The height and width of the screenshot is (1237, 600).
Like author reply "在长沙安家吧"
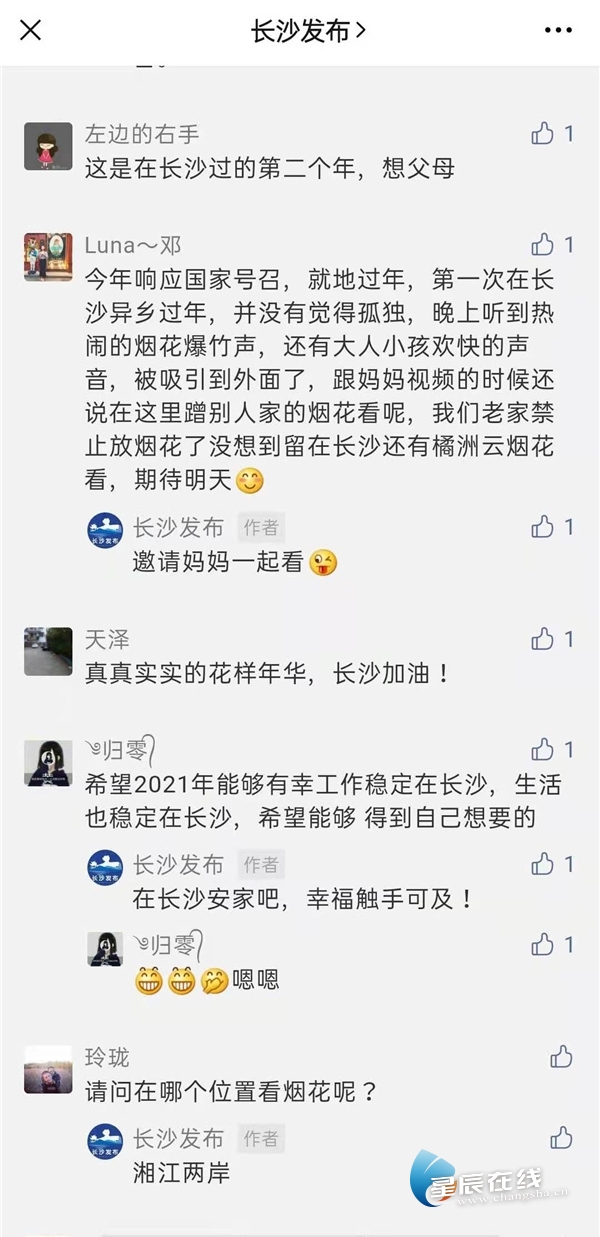[543, 864]
